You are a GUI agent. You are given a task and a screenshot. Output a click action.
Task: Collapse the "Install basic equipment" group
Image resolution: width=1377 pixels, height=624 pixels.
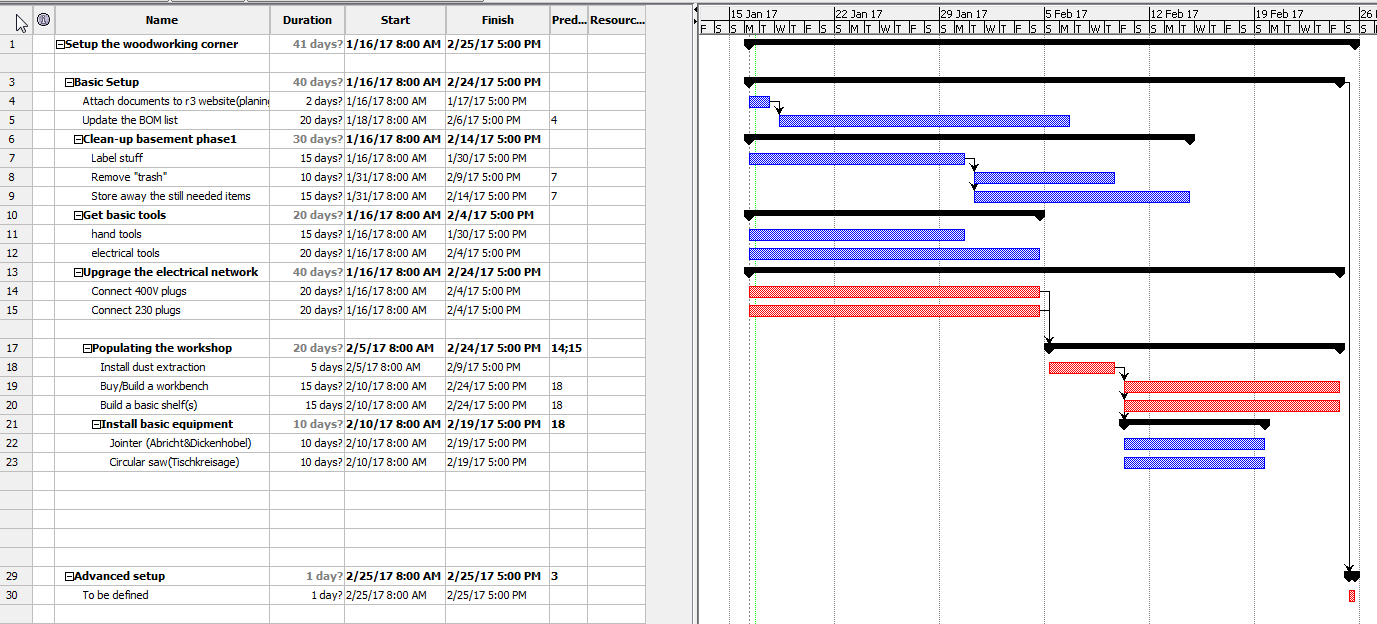(x=95, y=424)
